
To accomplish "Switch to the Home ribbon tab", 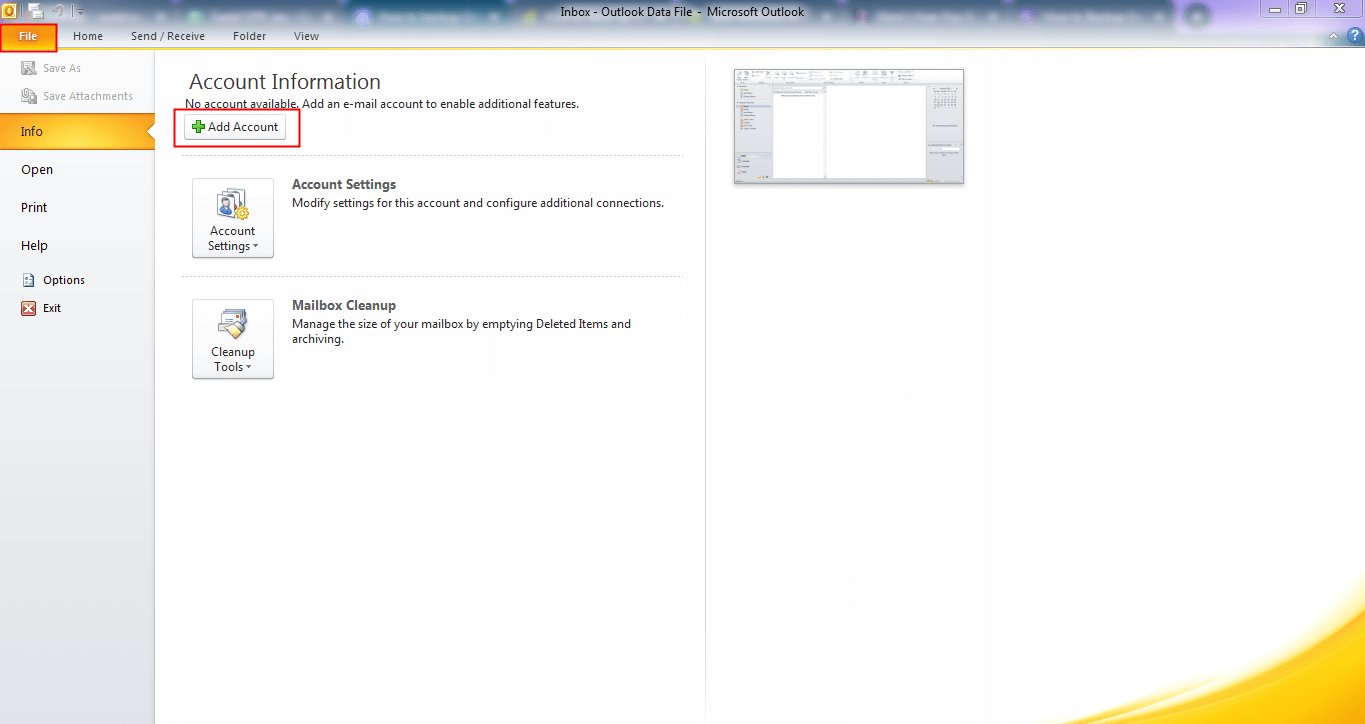I will pos(88,36).
